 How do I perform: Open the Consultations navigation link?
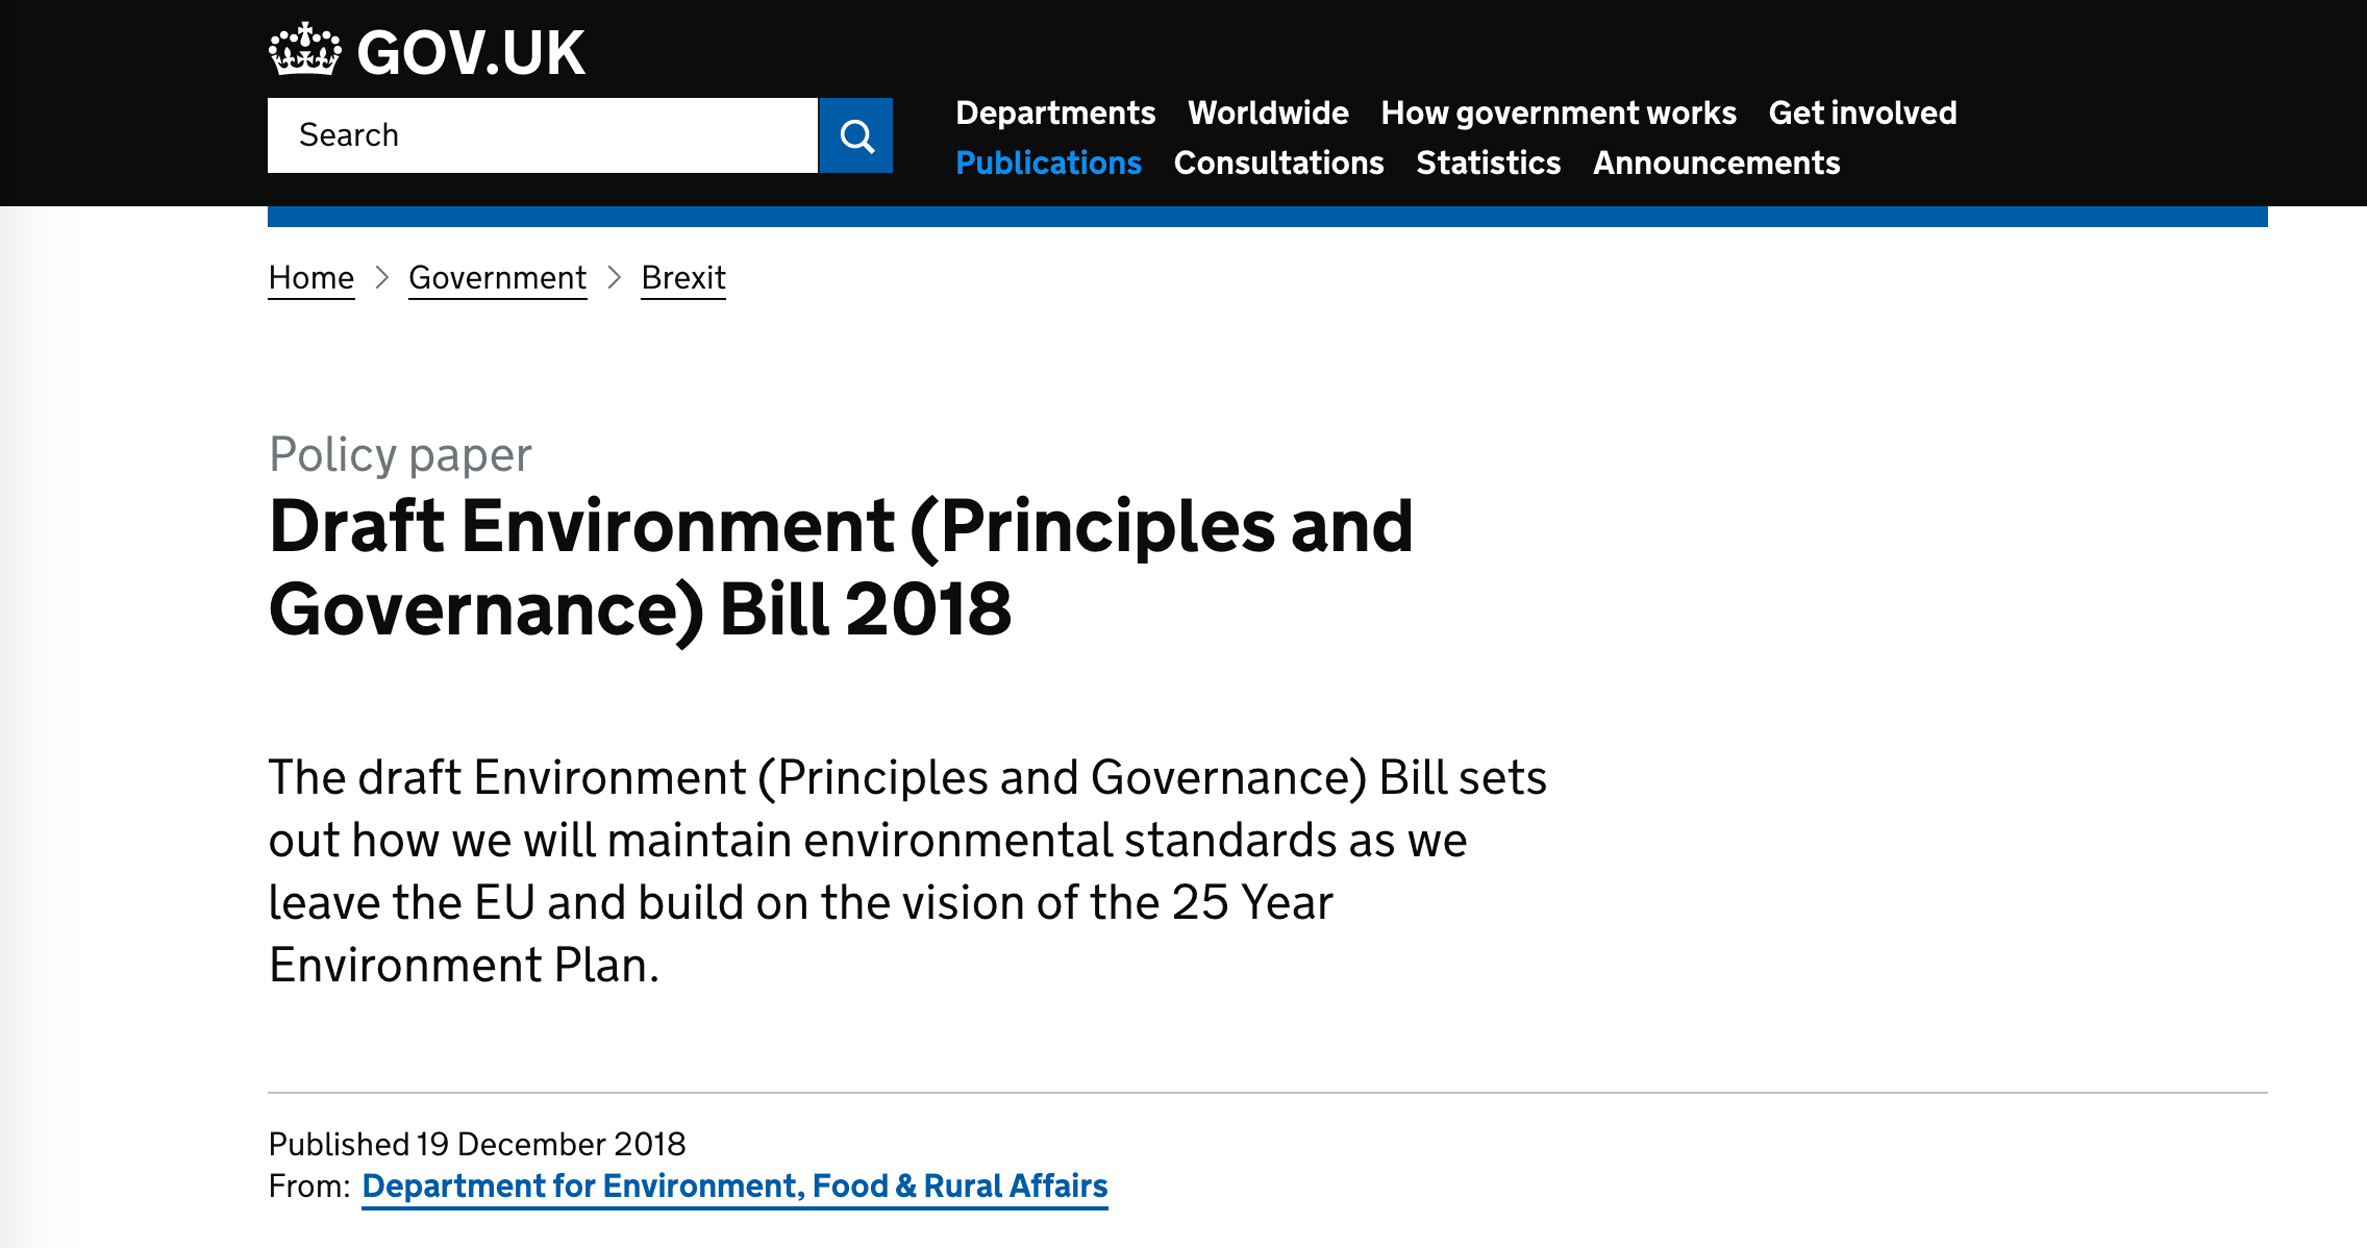1278,163
